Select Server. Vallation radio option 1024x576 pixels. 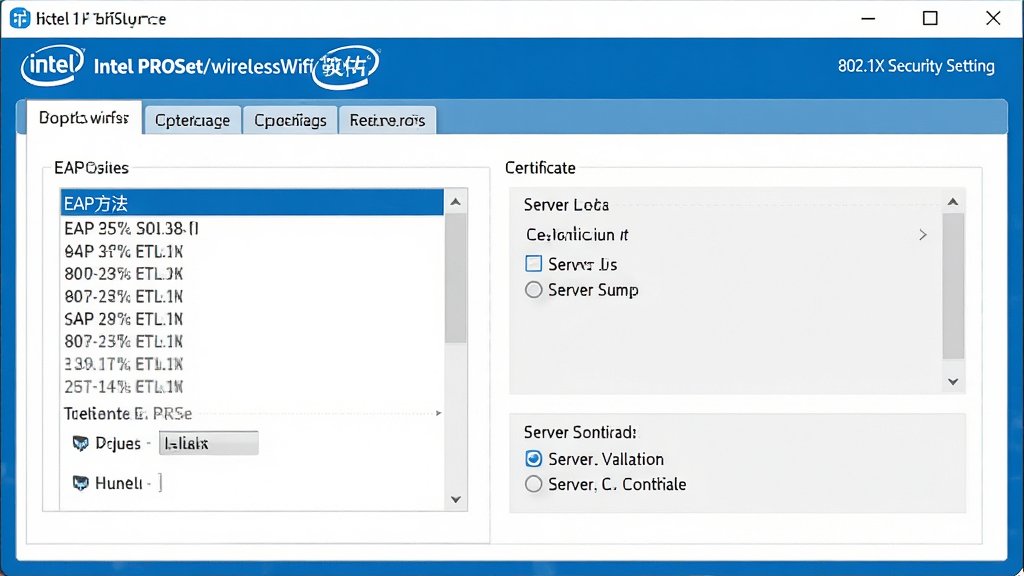(534, 459)
